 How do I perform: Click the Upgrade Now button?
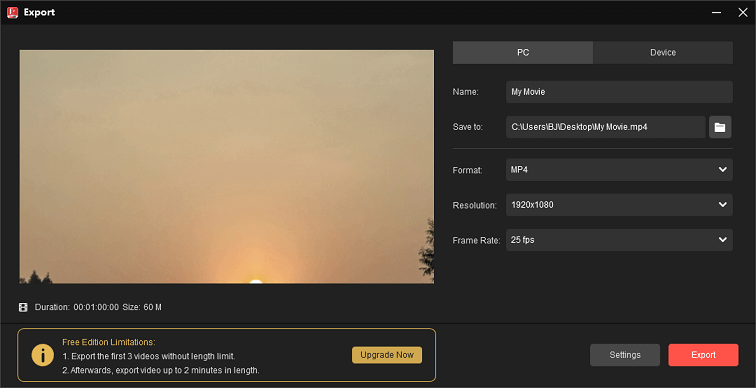click(x=387, y=355)
